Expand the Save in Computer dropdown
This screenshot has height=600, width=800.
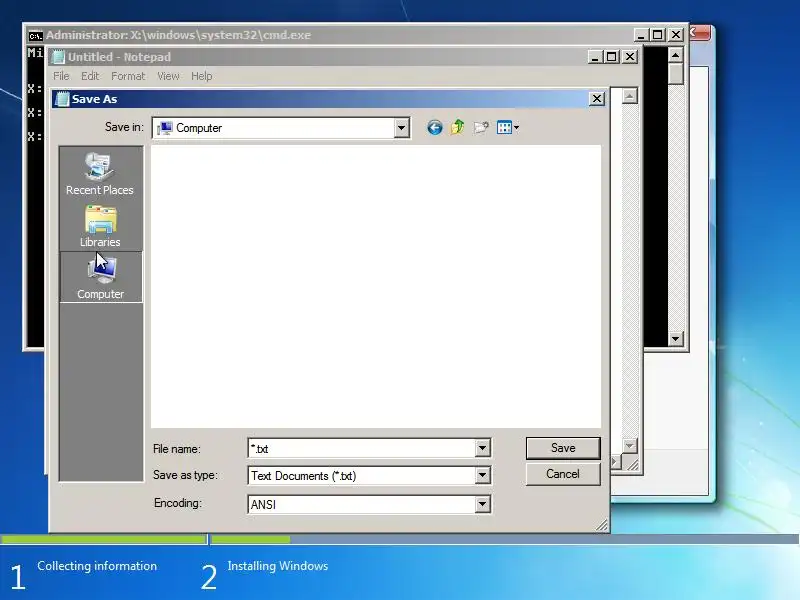coord(402,128)
